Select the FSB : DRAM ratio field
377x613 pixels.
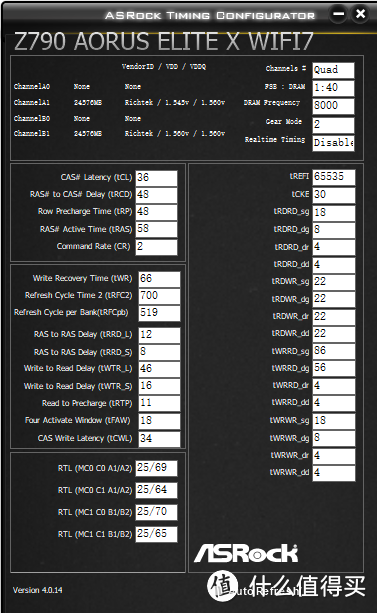point(333,88)
